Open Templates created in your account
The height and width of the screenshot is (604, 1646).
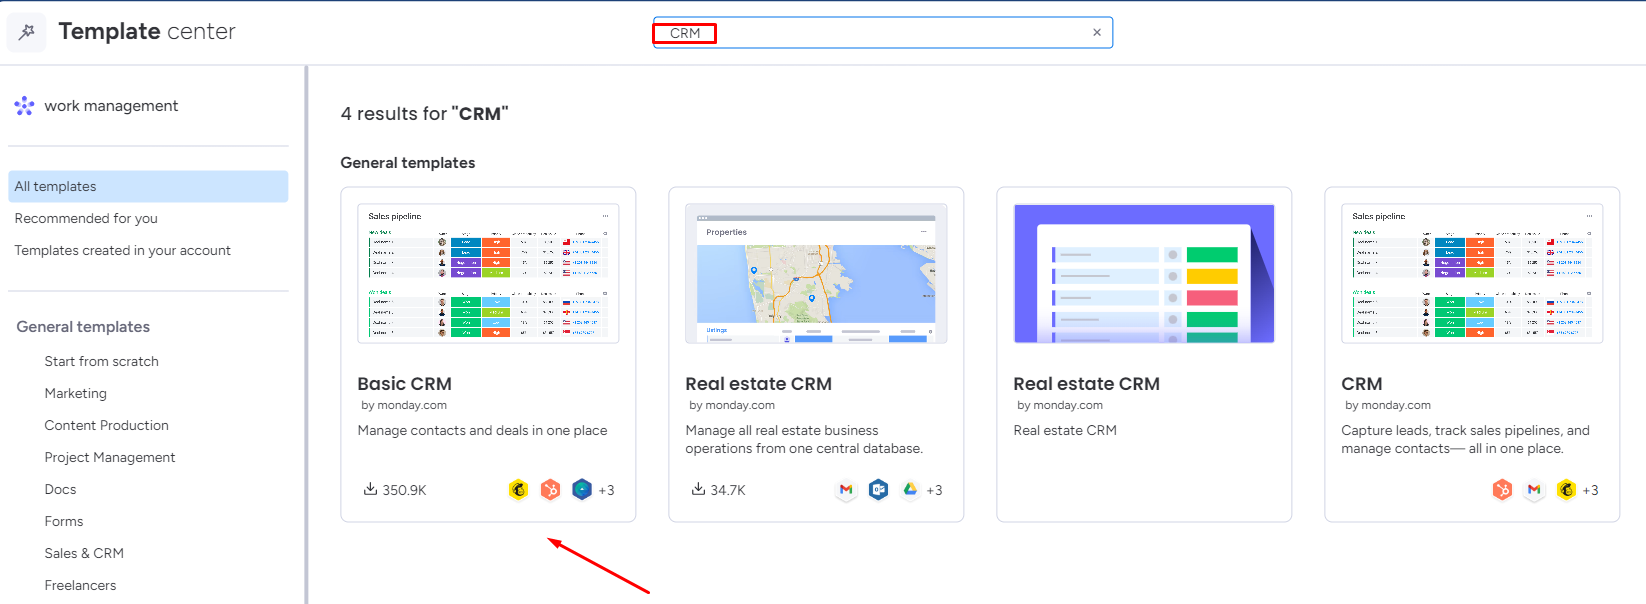coord(122,250)
